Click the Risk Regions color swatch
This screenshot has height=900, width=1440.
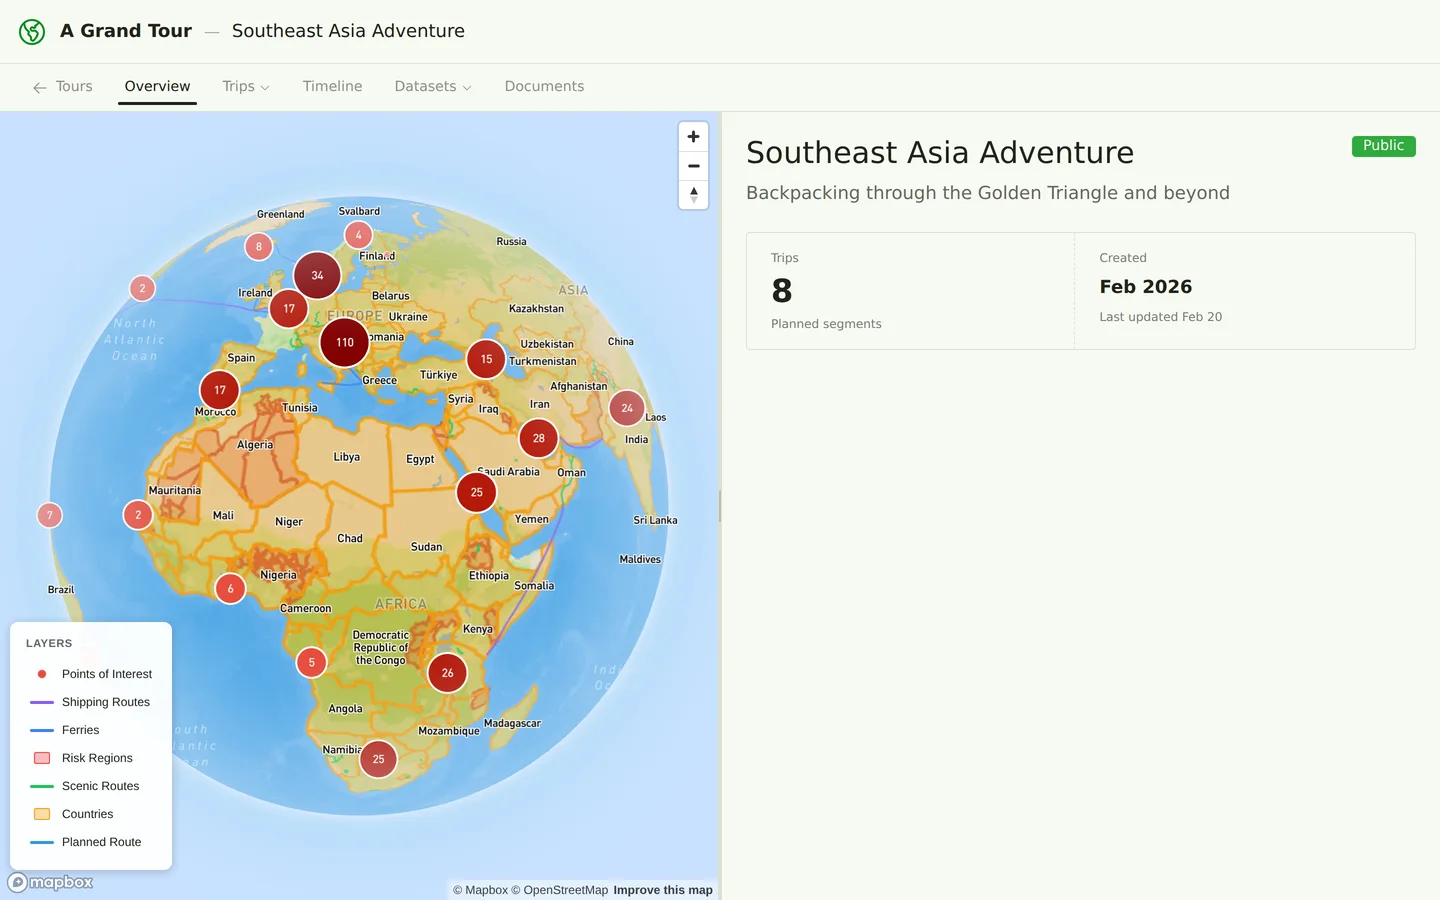tap(42, 758)
